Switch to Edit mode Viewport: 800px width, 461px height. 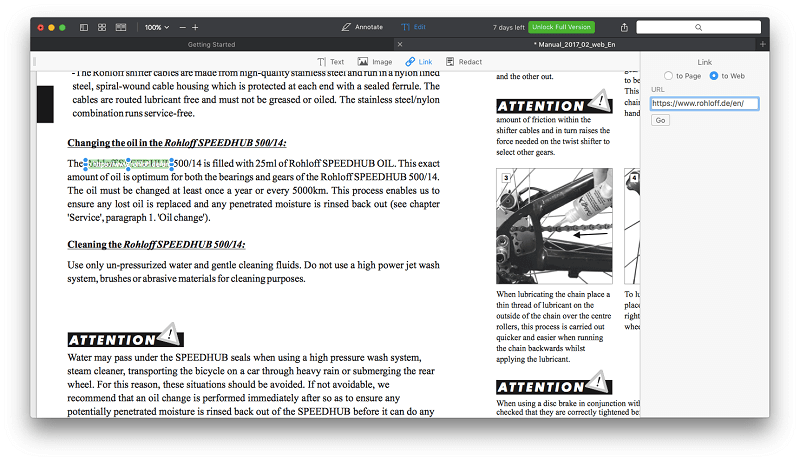click(413, 27)
